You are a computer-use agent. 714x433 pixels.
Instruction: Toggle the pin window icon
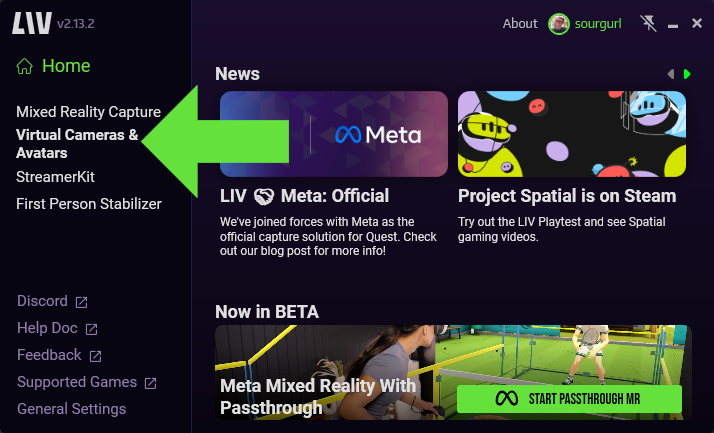coord(648,23)
